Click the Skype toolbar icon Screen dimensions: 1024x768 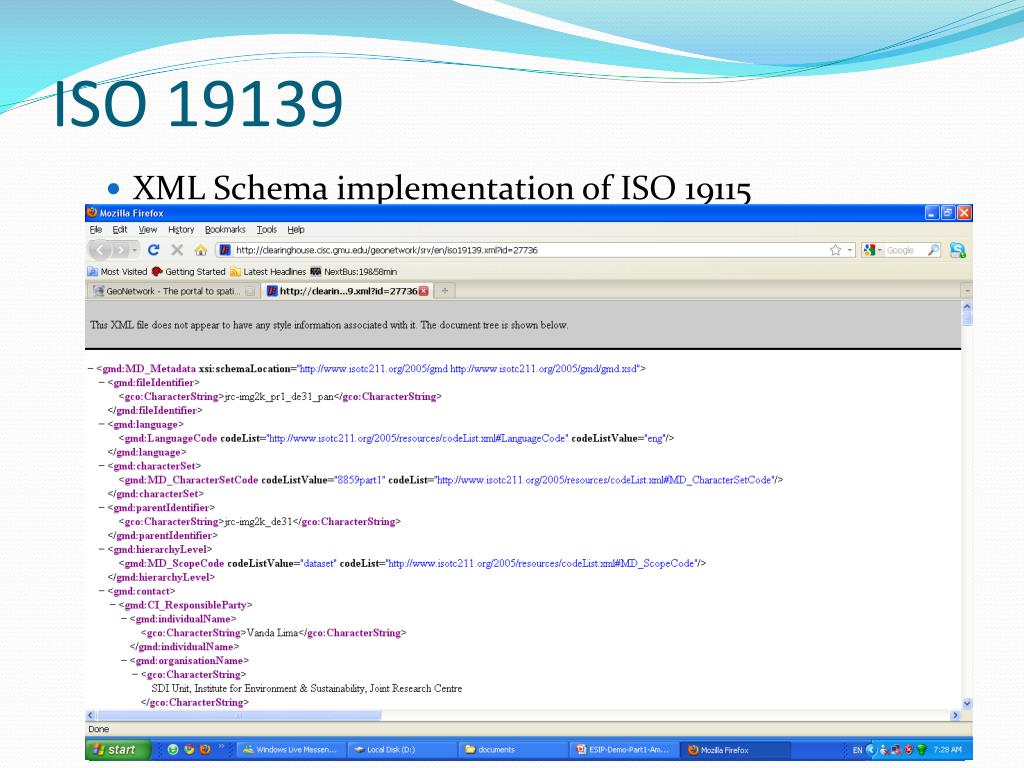click(x=957, y=250)
